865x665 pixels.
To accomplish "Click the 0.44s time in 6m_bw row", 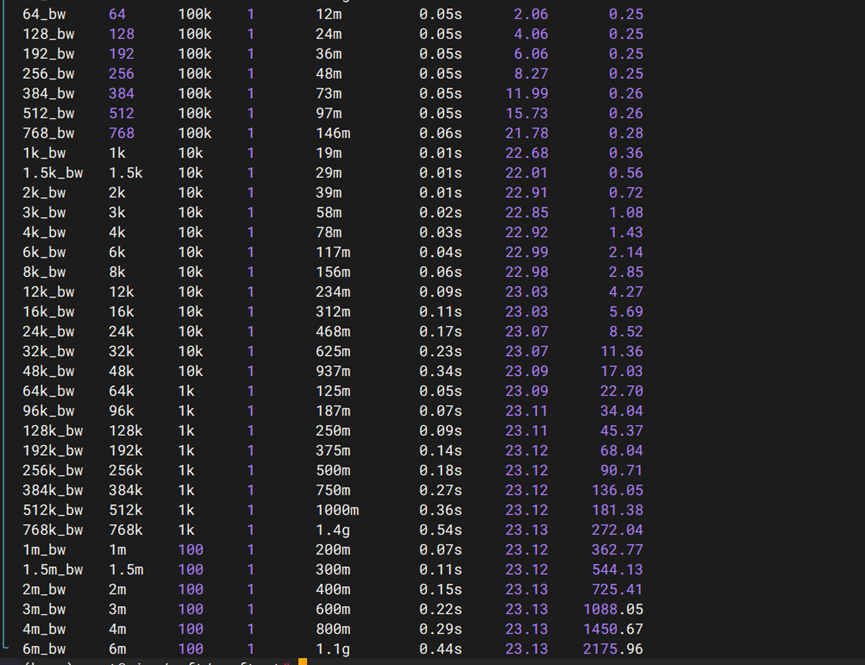I will pos(440,649).
